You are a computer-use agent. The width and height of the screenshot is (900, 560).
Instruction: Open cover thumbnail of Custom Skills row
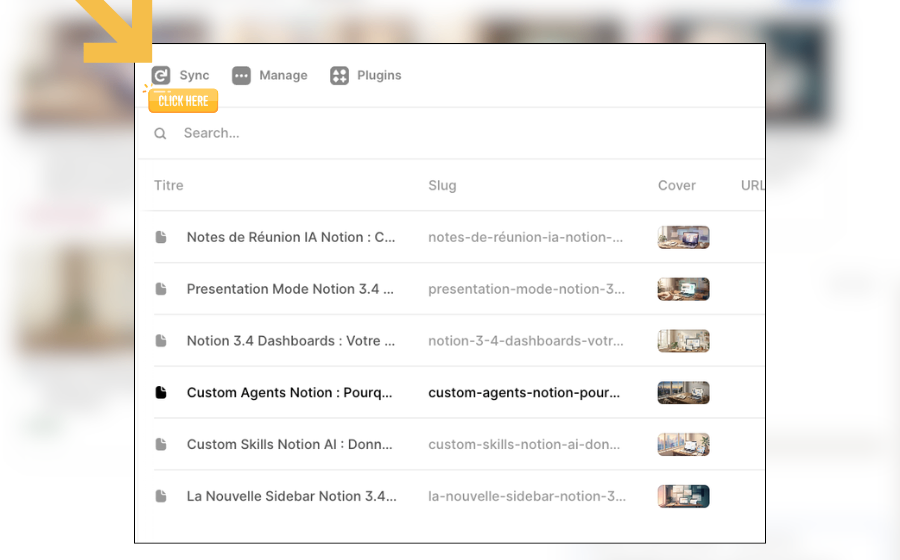684,444
